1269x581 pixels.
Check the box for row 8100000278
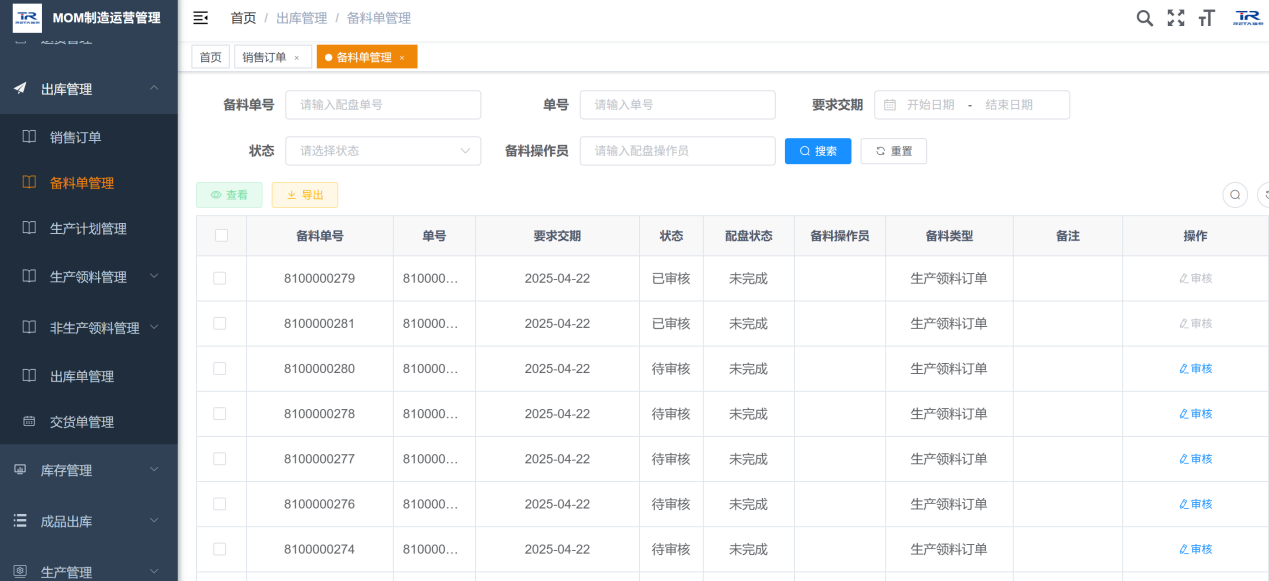click(x=220, y=413)
